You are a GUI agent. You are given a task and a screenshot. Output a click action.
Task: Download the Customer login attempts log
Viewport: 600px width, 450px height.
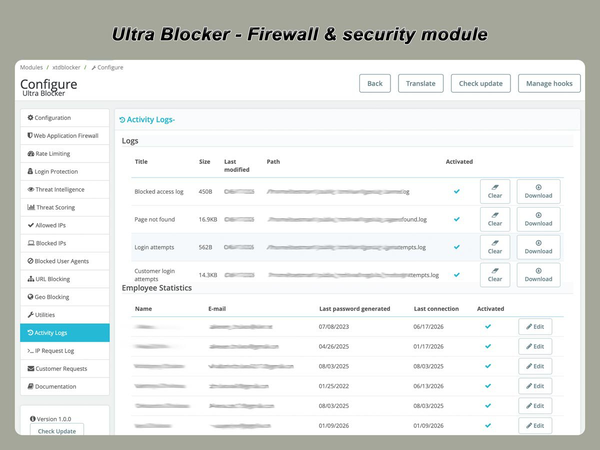(x=538, y=275)
